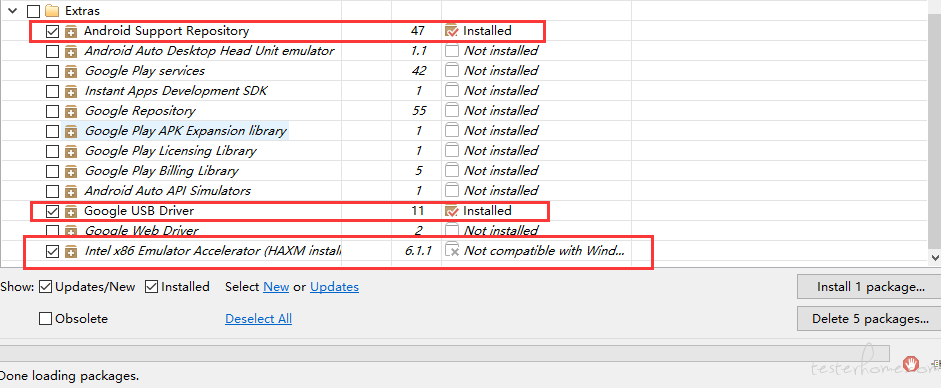Click Installed status icon for Android Support Repository
Viewport: 941px width, 388px height.
tap(452, 31)
